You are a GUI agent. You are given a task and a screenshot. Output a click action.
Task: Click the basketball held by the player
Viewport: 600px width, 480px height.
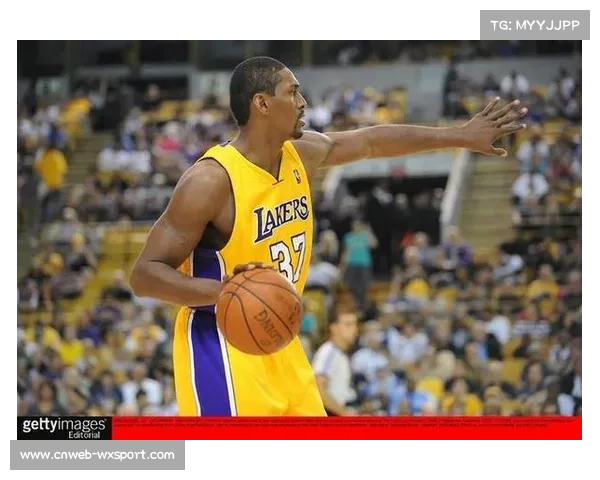point(259,310)
